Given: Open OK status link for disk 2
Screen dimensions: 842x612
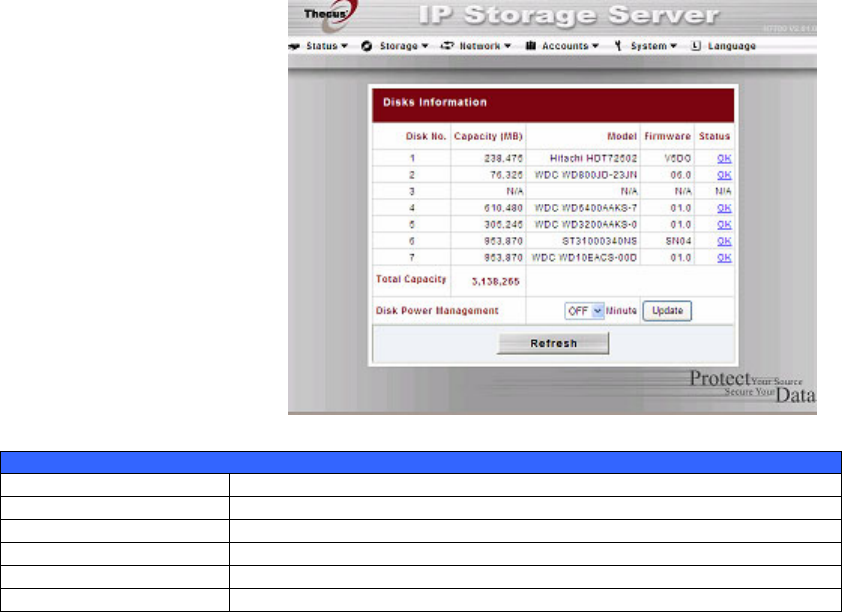Looking at the screenshot, I should click(x=724, y=175).
